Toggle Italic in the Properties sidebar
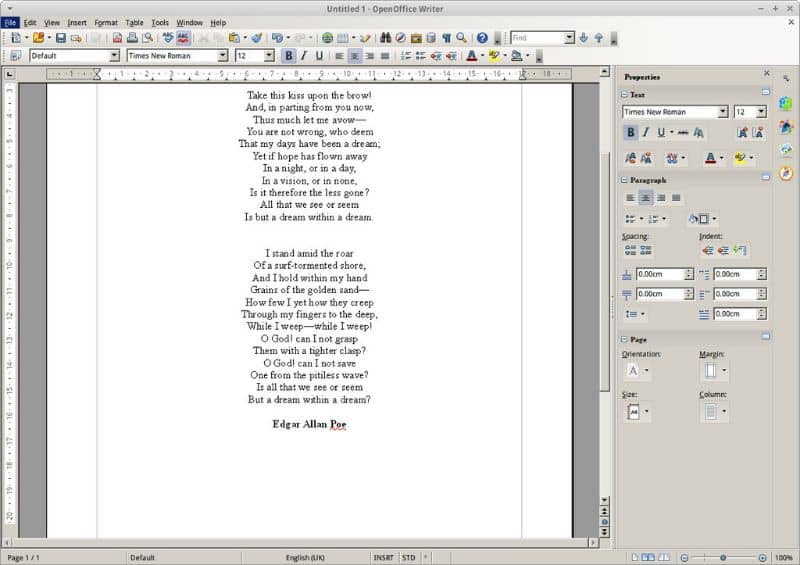The width and height of the screenshot is (800, 565). (x=645, y=133)
